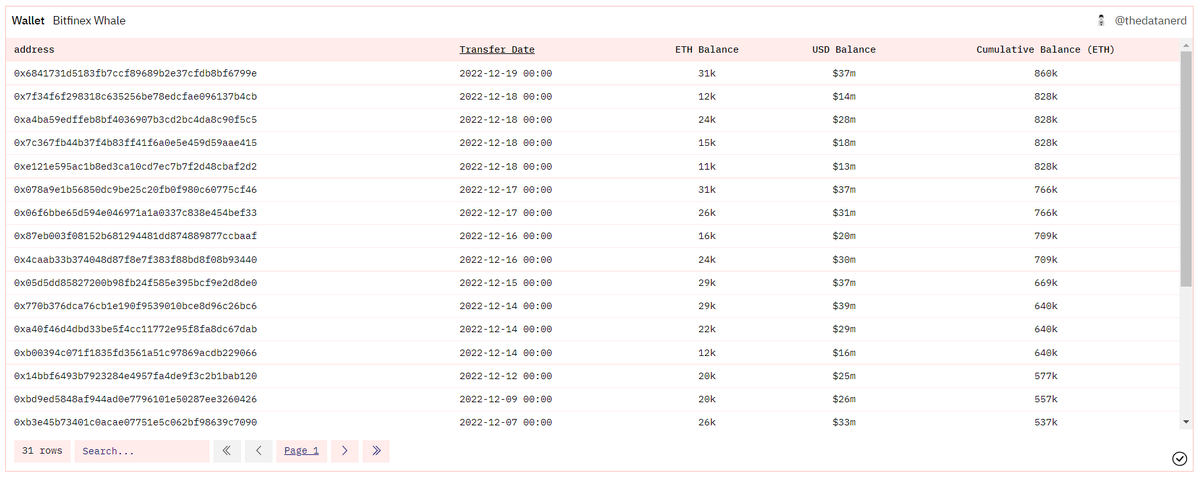The image size is (1200, 480).
Task: Select address 0x4caab33b374048d87f8e7f383f88bd8f08b93440
Action: (135, 259)
